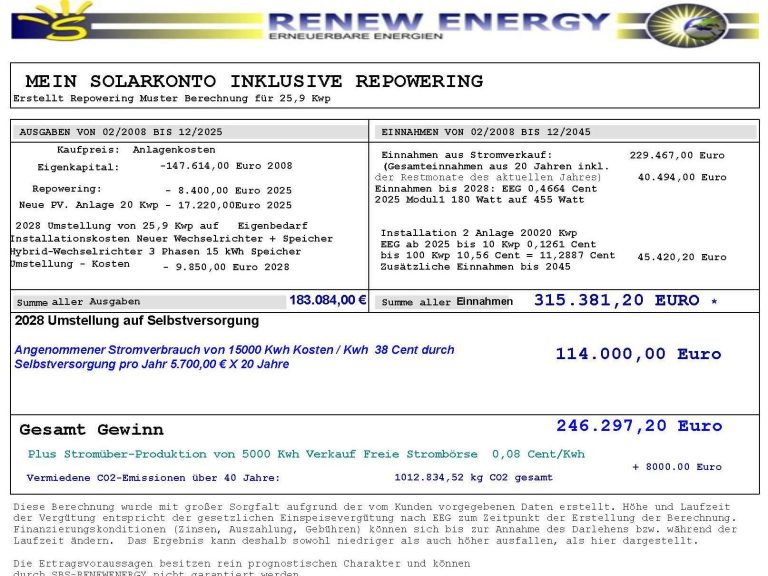
Task: Click 'Zusätzliche Einnahmen bis 2045' line
Action: pos(476,266)
